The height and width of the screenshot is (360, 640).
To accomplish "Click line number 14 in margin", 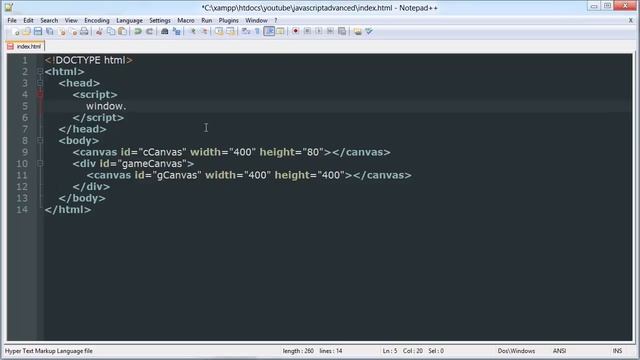I will coord(22,210).
